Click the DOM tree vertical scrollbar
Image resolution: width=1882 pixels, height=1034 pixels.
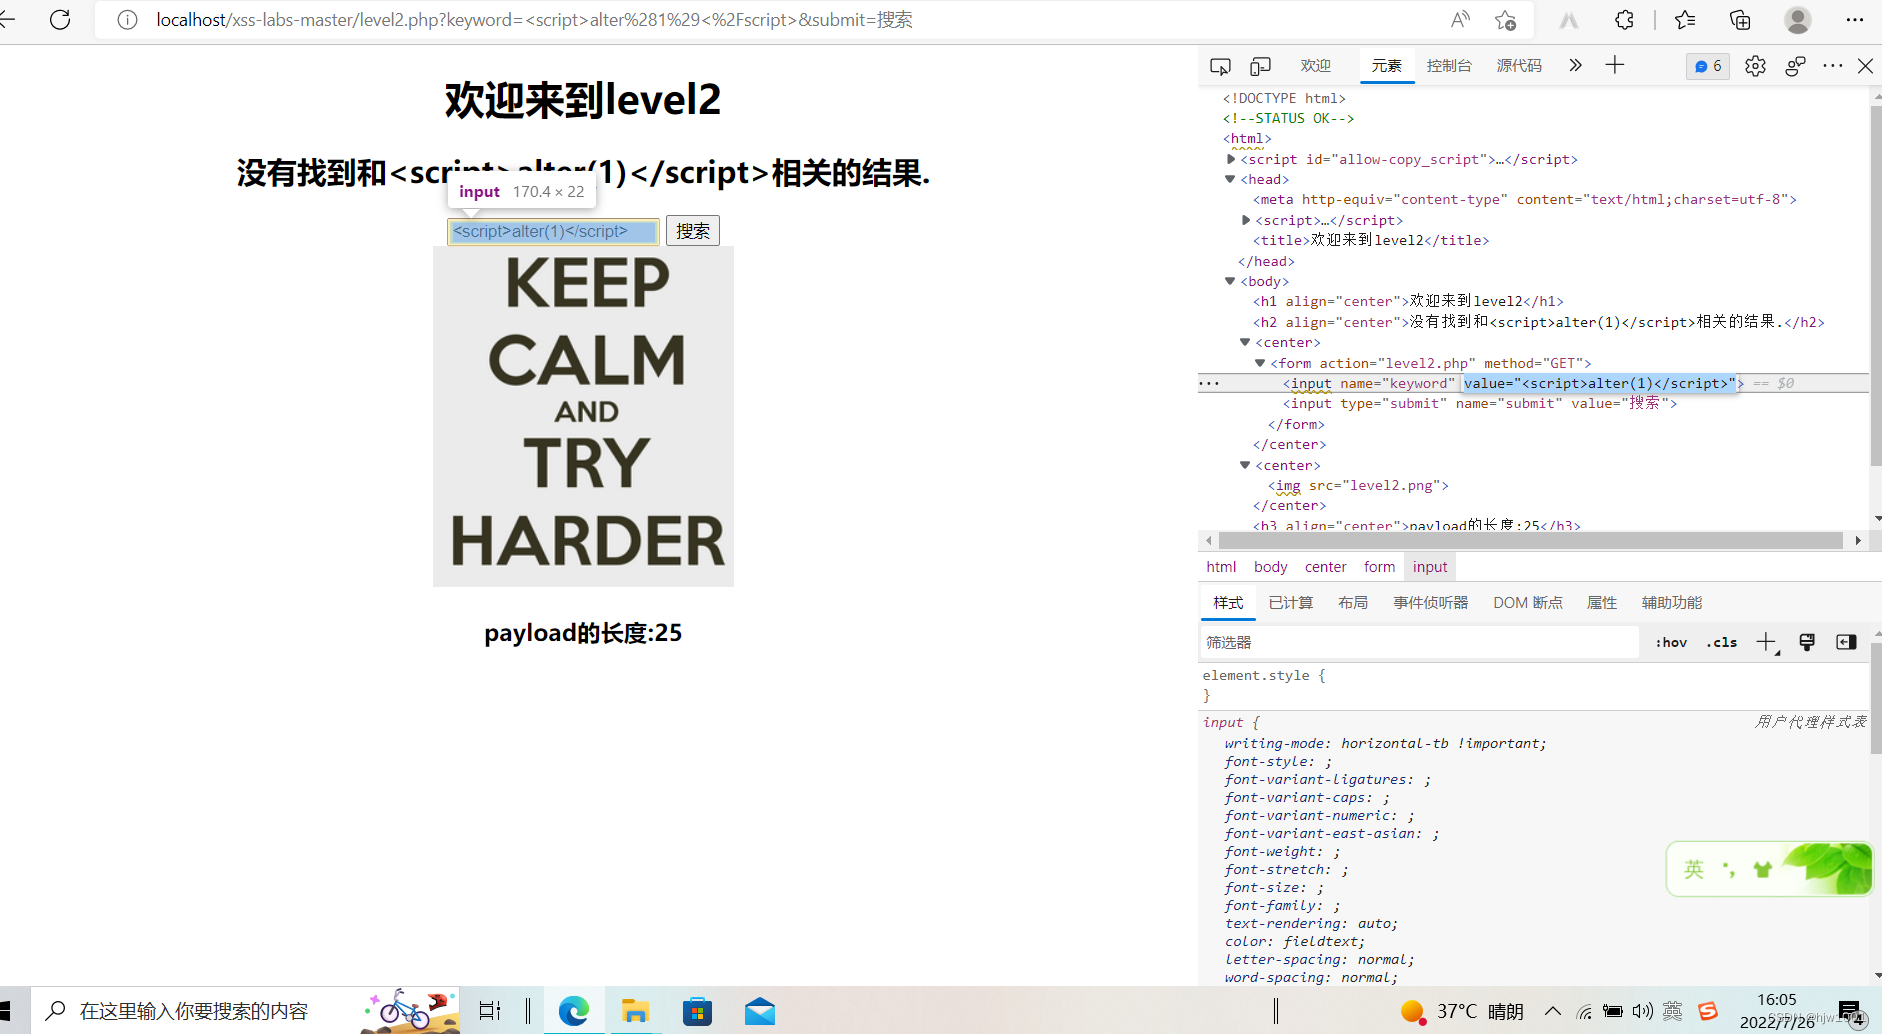click(x=1876, y=285)
